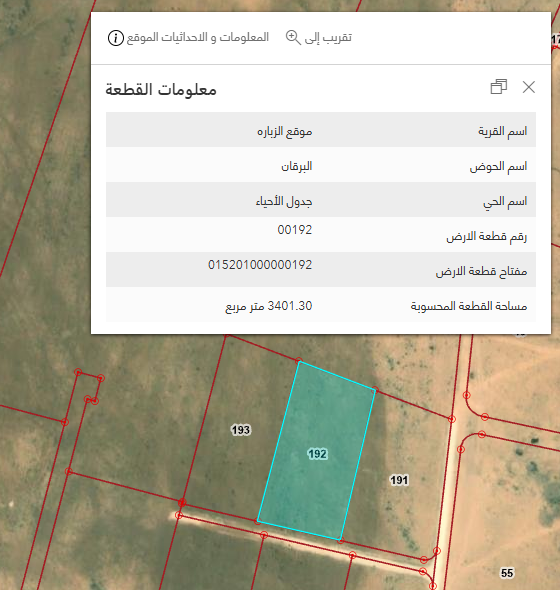
Task: Select parcel 193 on the map
Action: click(241, 430)
